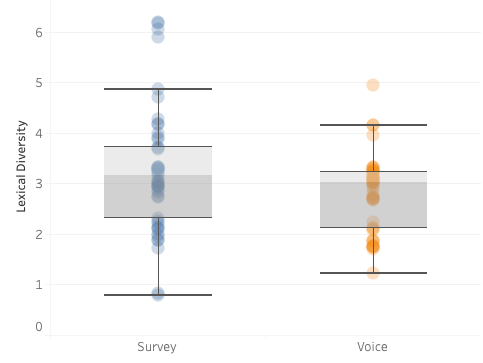483x363 pixels.
Task: Select the axis tick label 3
Action: tap(39, 184)
